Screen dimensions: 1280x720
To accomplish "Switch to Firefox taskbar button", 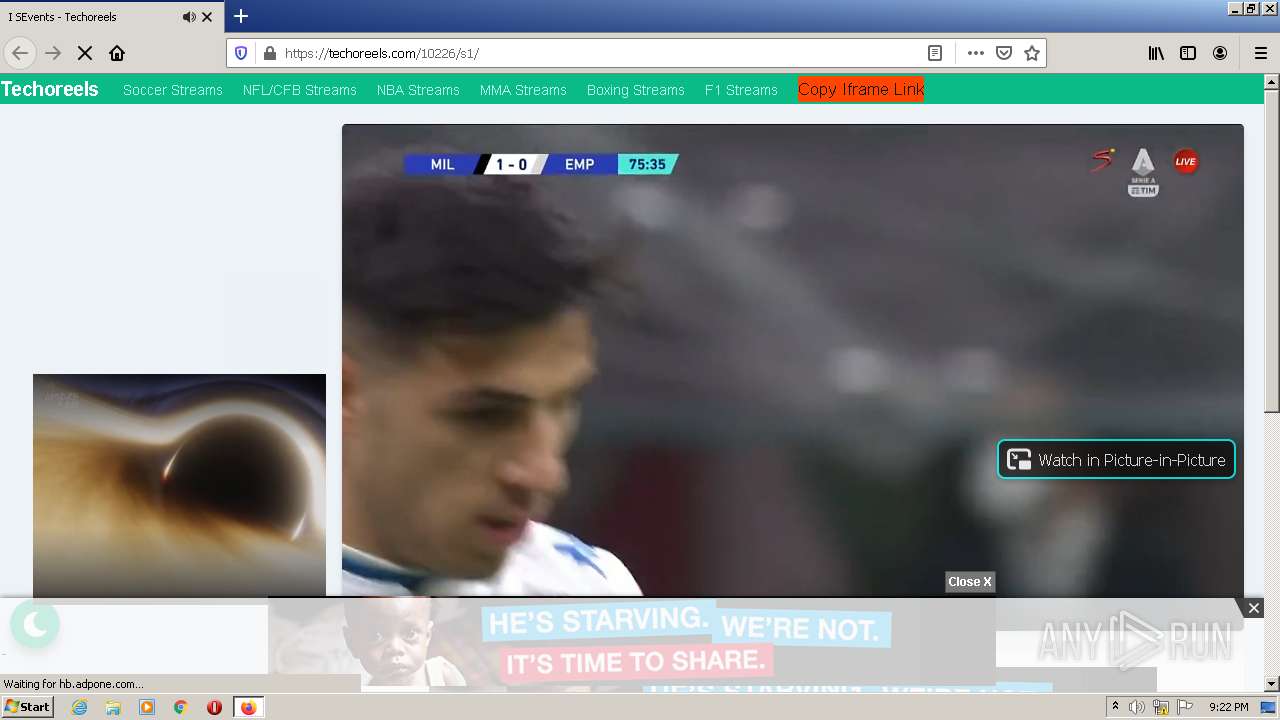I will click(248, 707).
